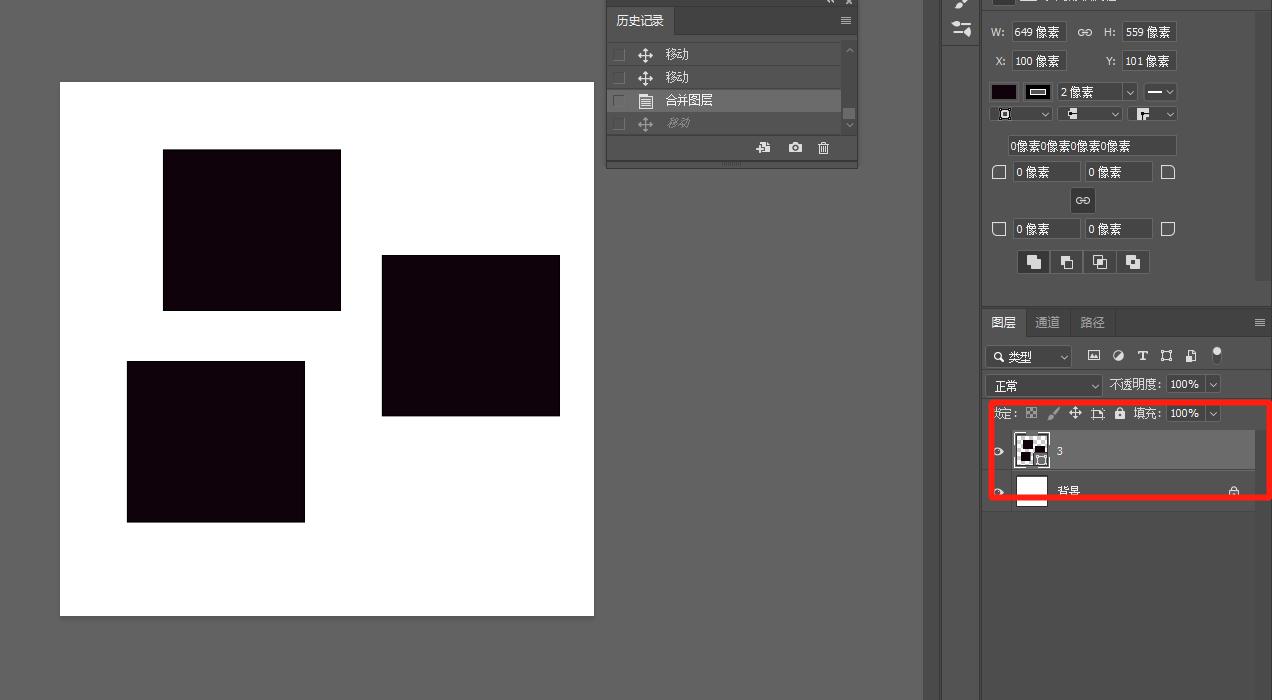Click the lock transparent pixels checkerboard icon
The height and width of the screenshot is (700, 1272).
[1031, 413]
